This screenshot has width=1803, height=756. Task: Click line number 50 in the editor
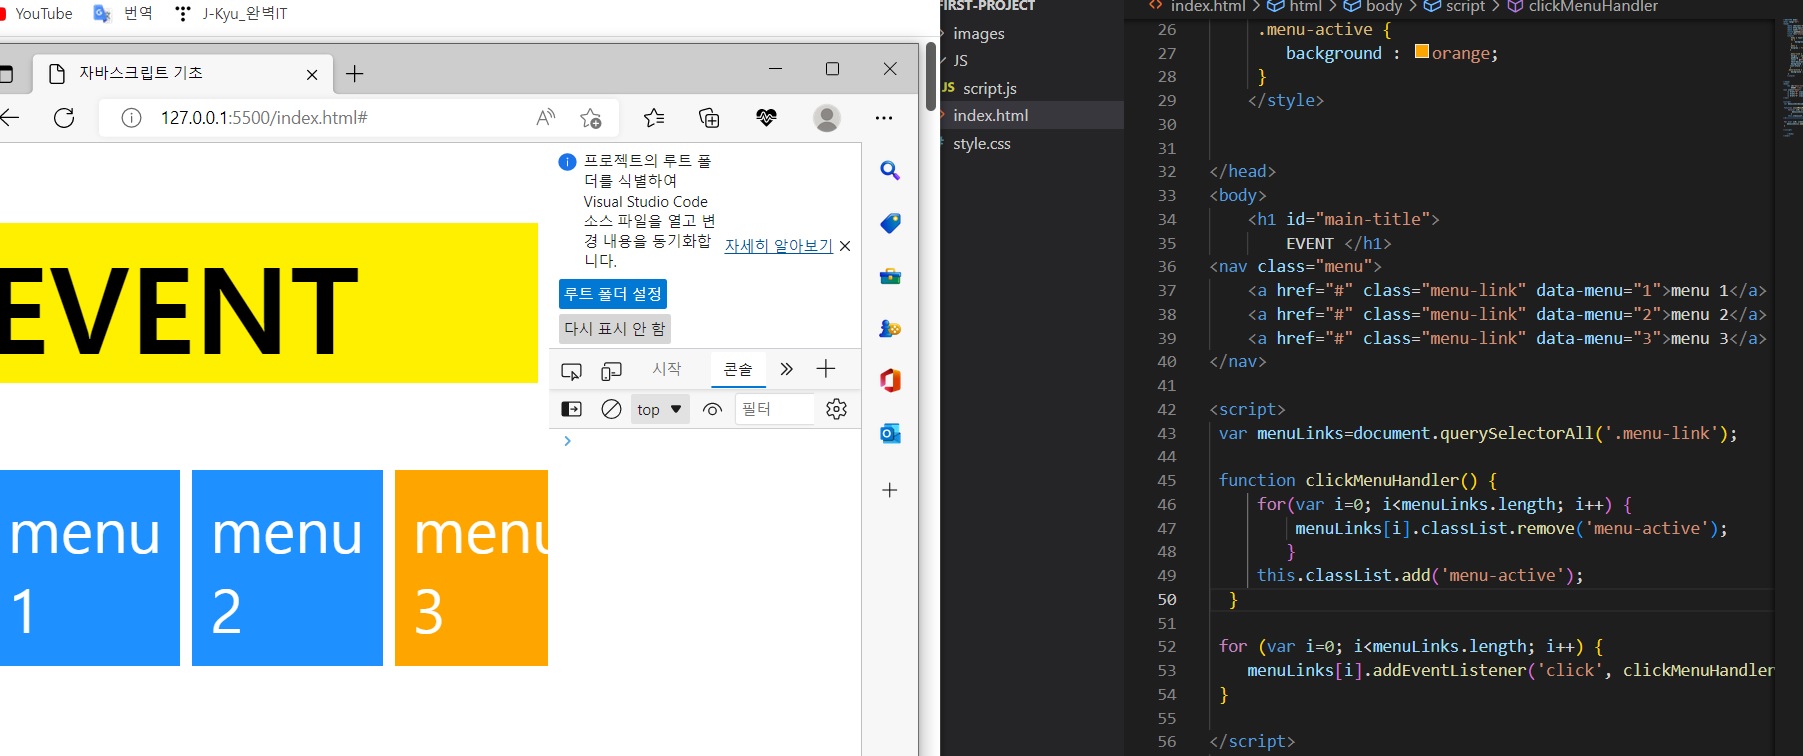point(1167,600)
